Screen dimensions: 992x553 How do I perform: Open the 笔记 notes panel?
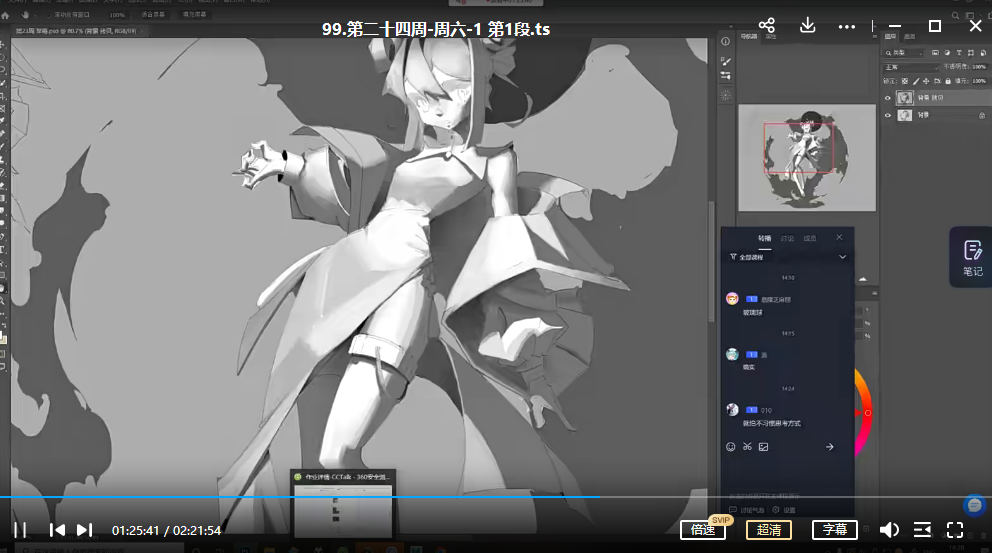click(x=972, y=257)
